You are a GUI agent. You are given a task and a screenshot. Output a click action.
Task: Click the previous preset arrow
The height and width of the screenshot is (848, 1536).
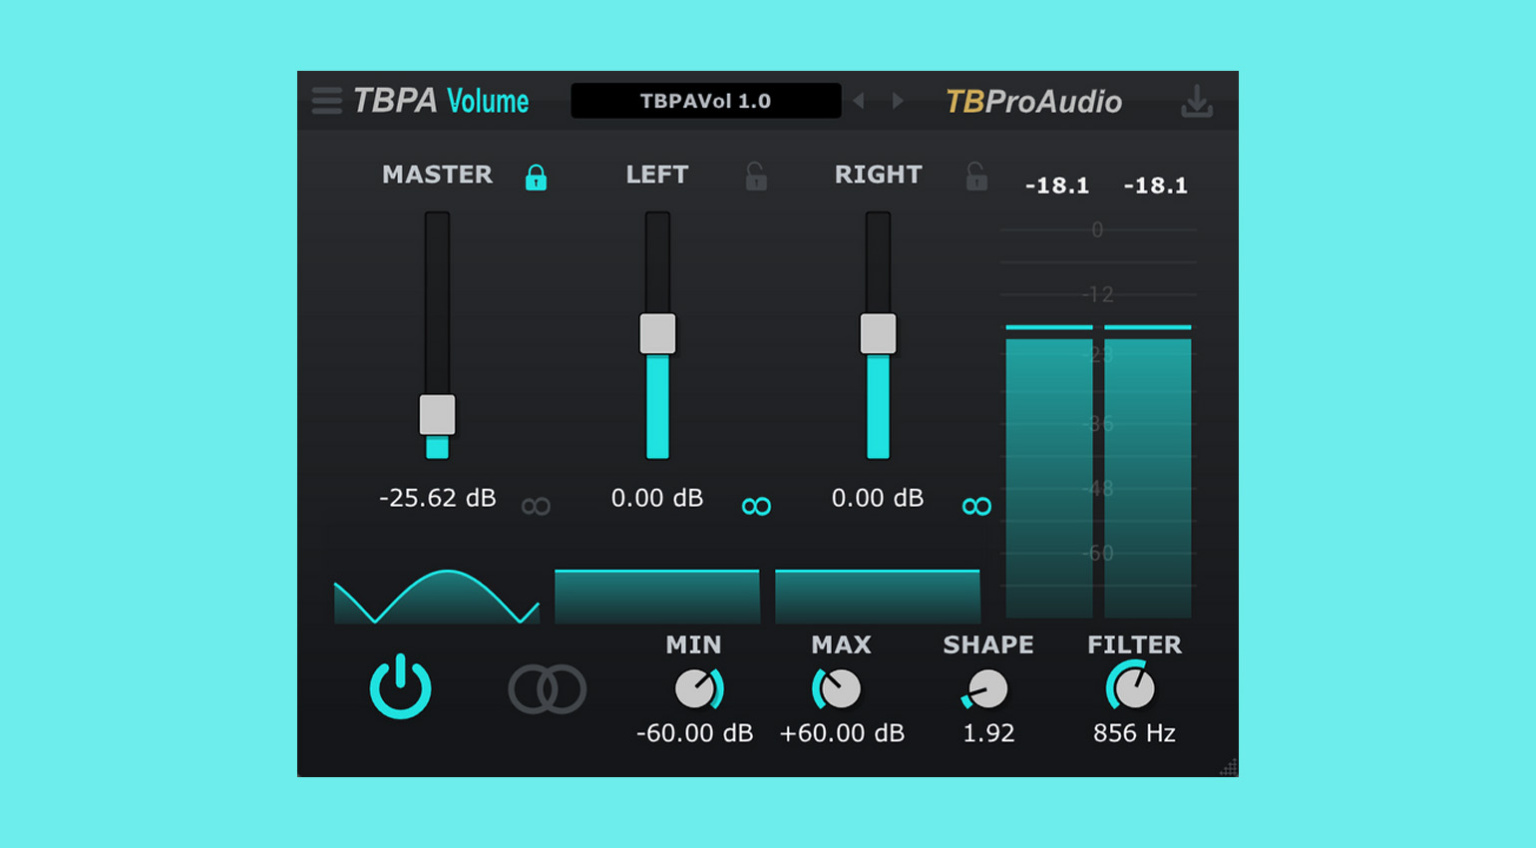point(858,100)
